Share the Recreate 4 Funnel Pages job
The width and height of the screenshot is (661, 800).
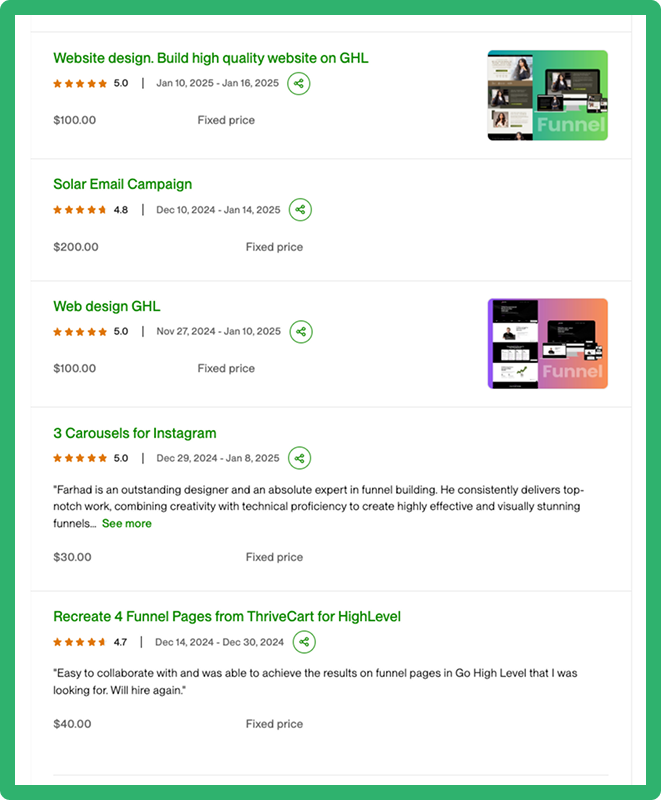click(x=304, y=642)
